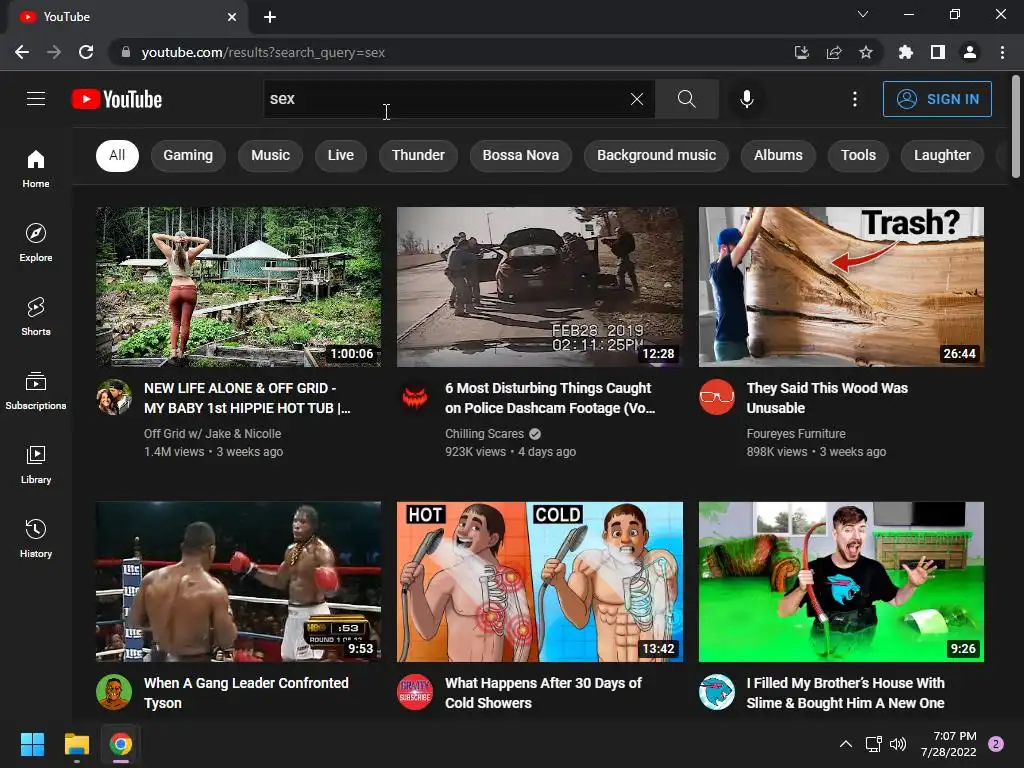Select the Live filter chip
This screenshot has height=768, width=1024.
pyautogui.click(x=340, y=155)
